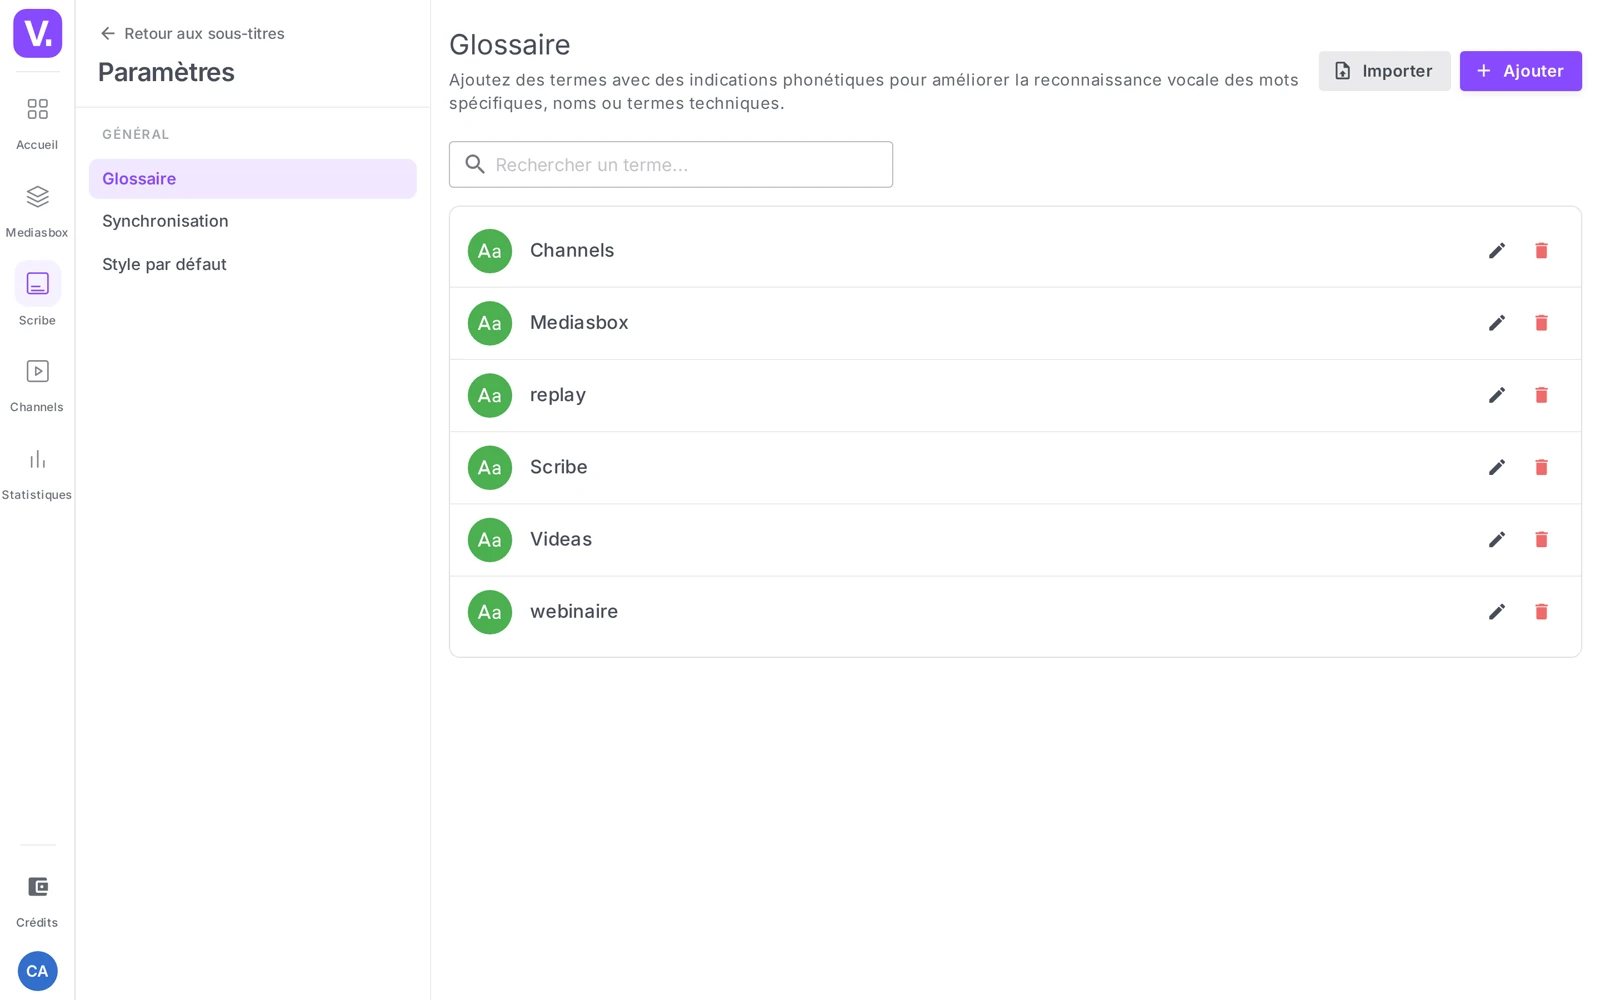Open the Statistiques bar chart icon
This screenshot has height=1000, width=1600.
37,460
